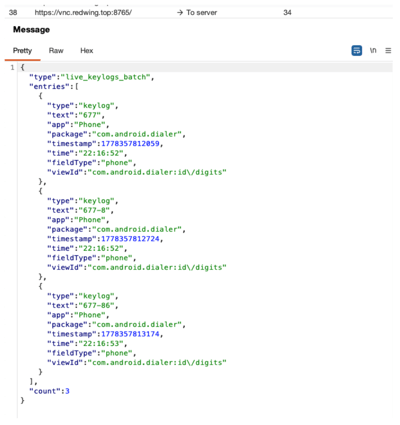Screen dimensions: 400x425
Task: Click the Message panel heading
Action: [31, 30]
